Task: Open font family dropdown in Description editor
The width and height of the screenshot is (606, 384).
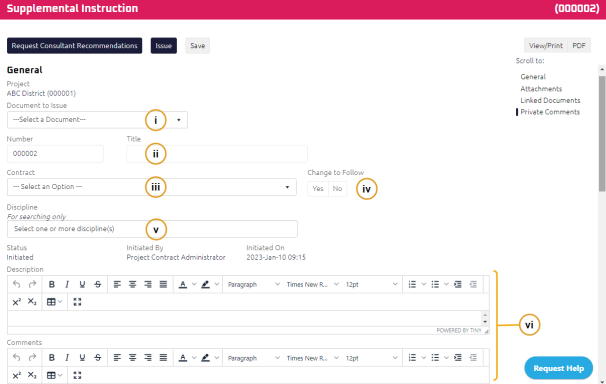Action: (x=312, y=284)
